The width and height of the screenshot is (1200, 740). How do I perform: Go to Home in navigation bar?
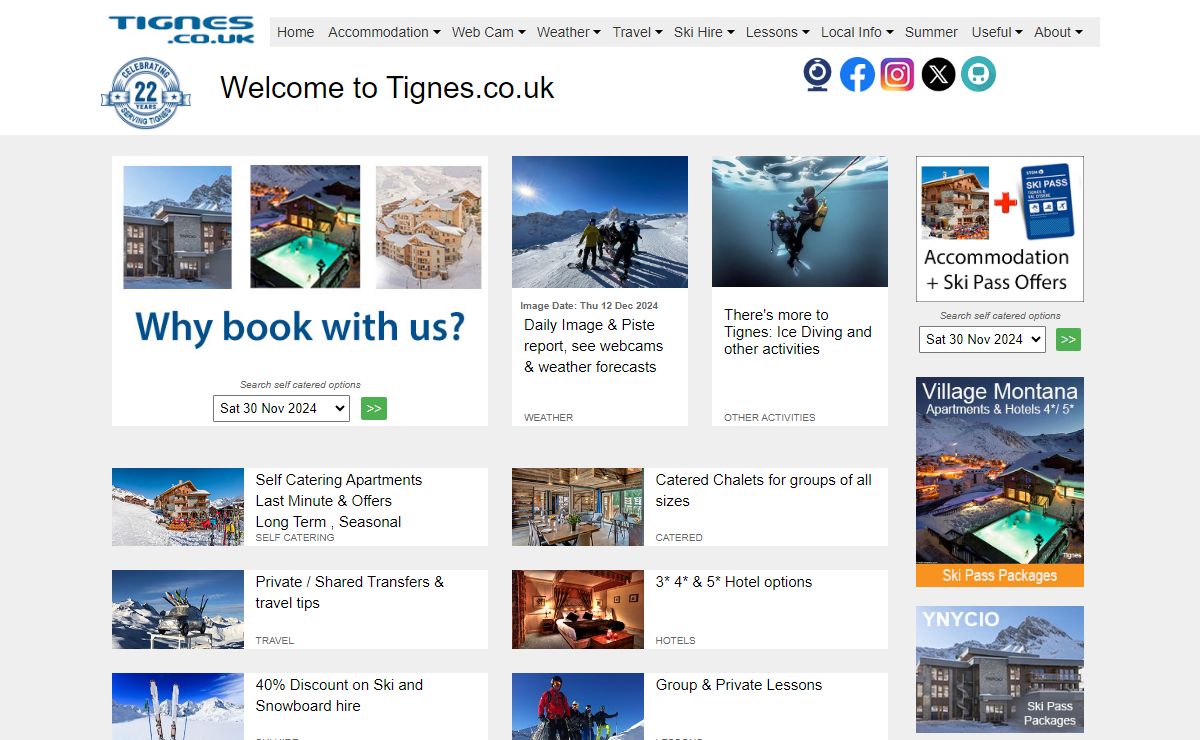coord(295,32)
